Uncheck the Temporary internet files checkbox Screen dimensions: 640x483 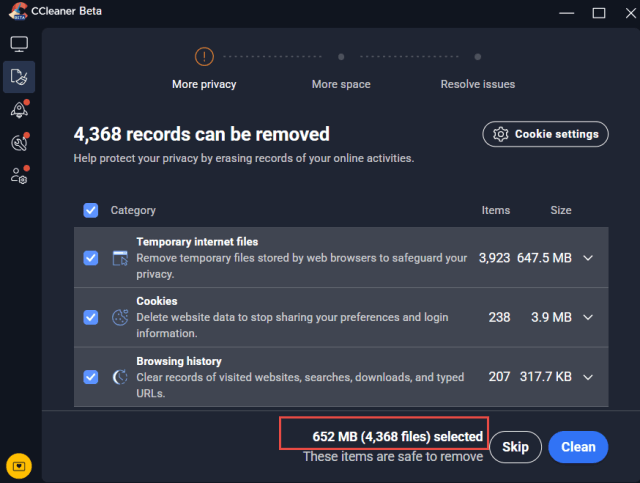click(x=91, y=258)
